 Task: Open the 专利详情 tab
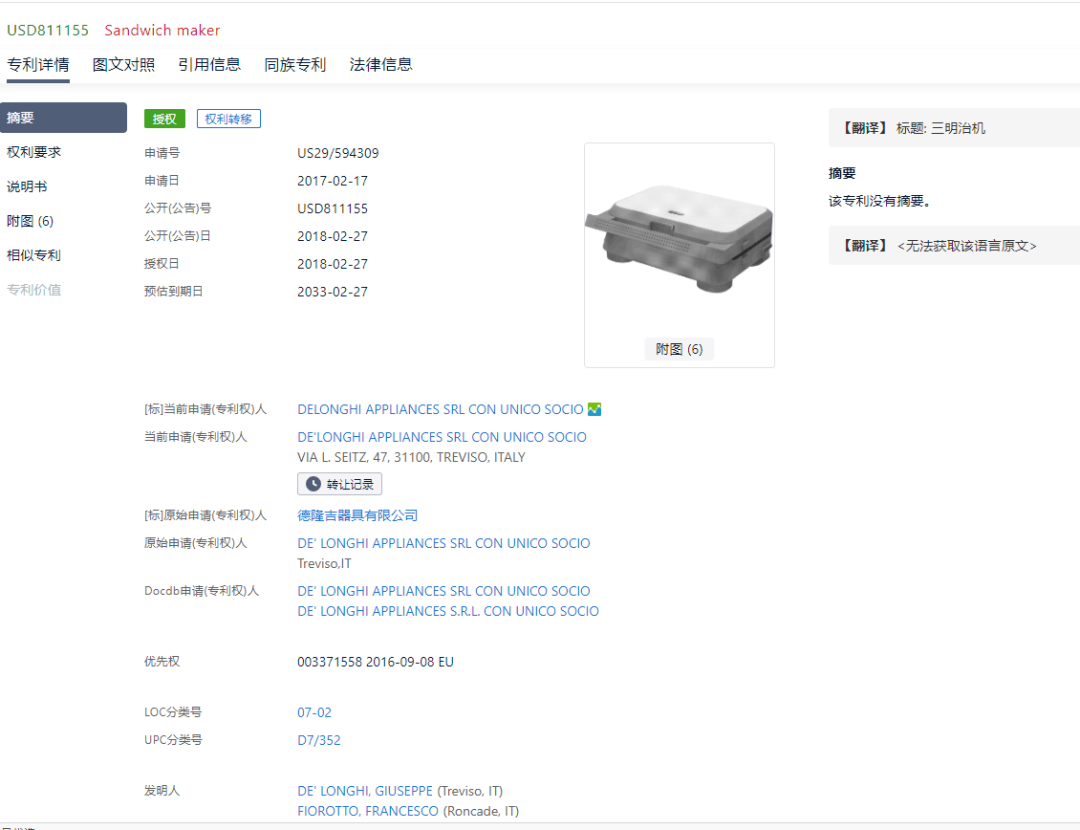tap(38, 65)
